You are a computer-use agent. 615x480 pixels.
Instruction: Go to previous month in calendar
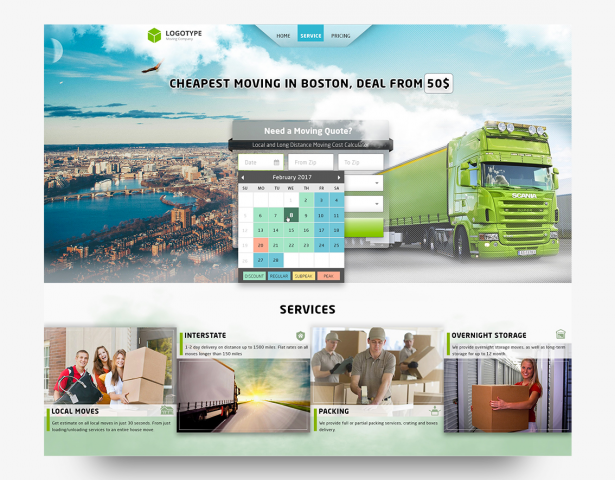[x=243, y=178]
